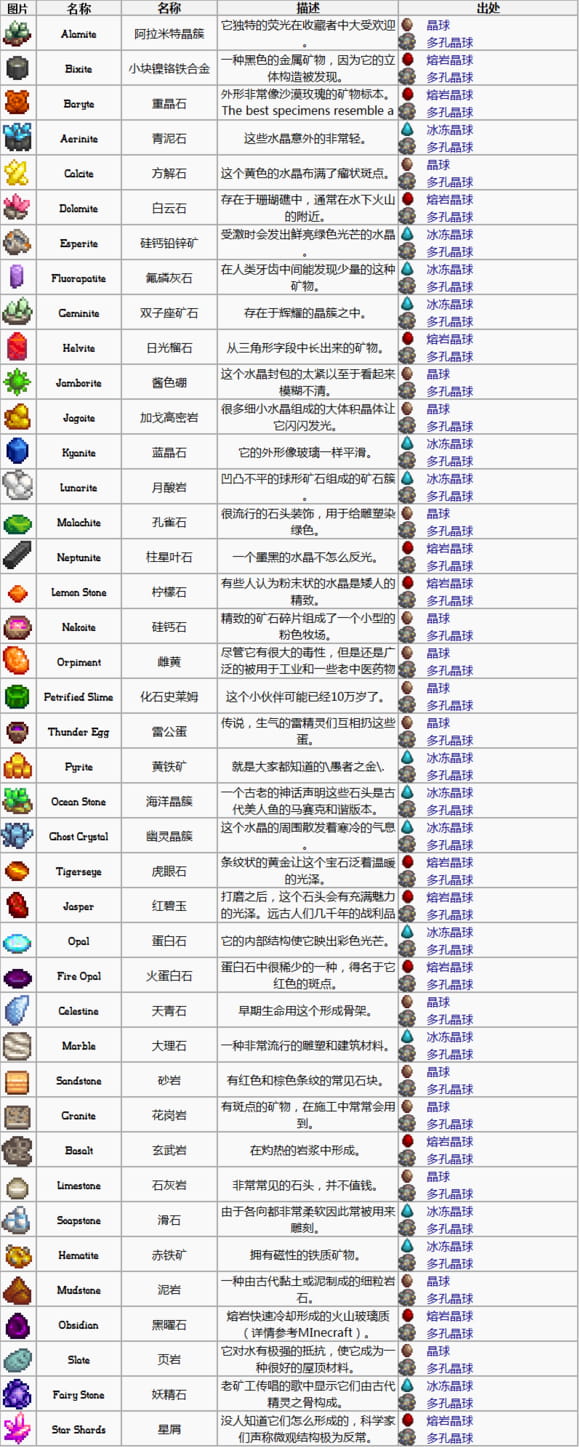The image size is (580, 1448).
Task: Click the Celestine name text
Action: [79, 1011]
